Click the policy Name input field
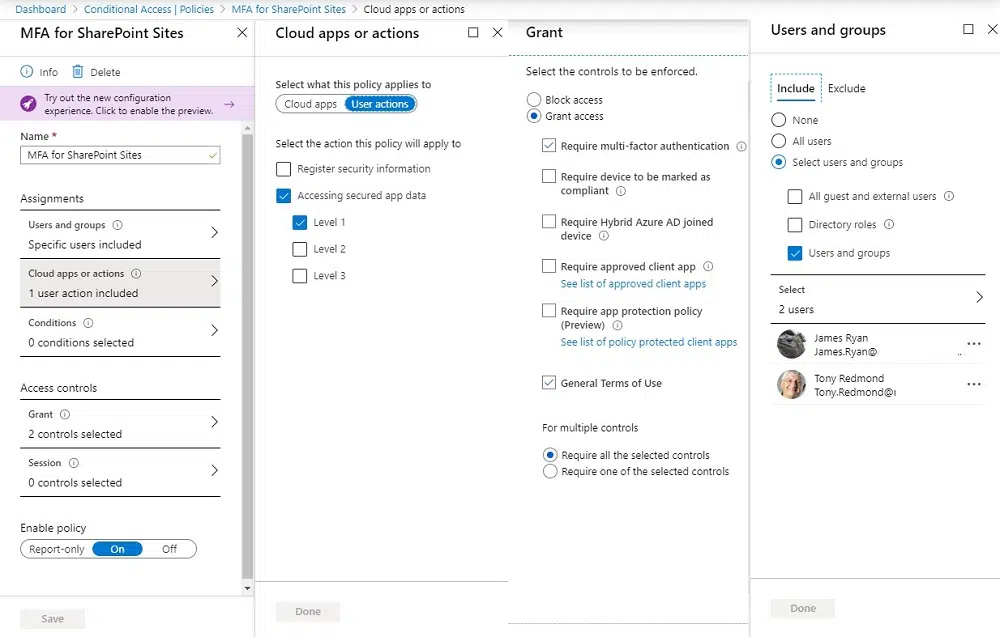This screenshot has height=637, width=1000. click(120, 155)
